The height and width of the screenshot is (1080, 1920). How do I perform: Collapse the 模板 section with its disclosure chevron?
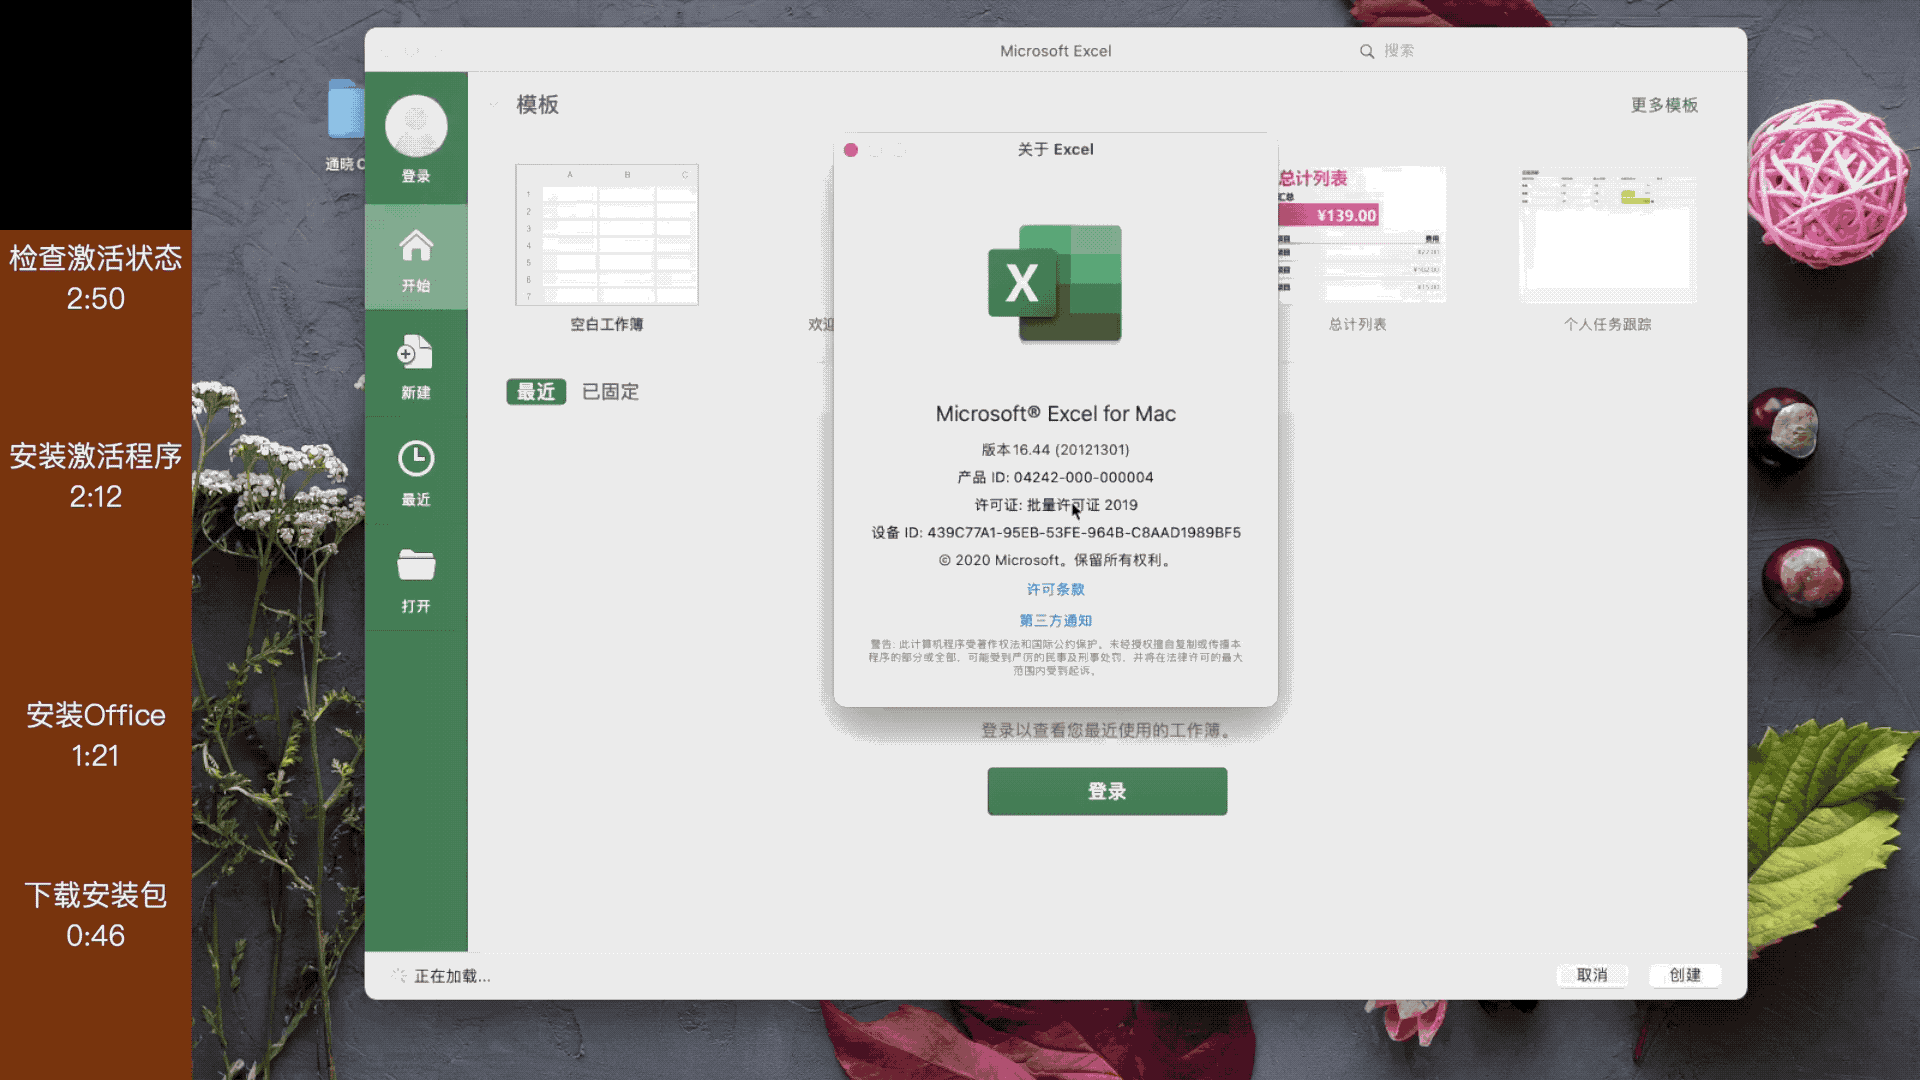point(492,104)
